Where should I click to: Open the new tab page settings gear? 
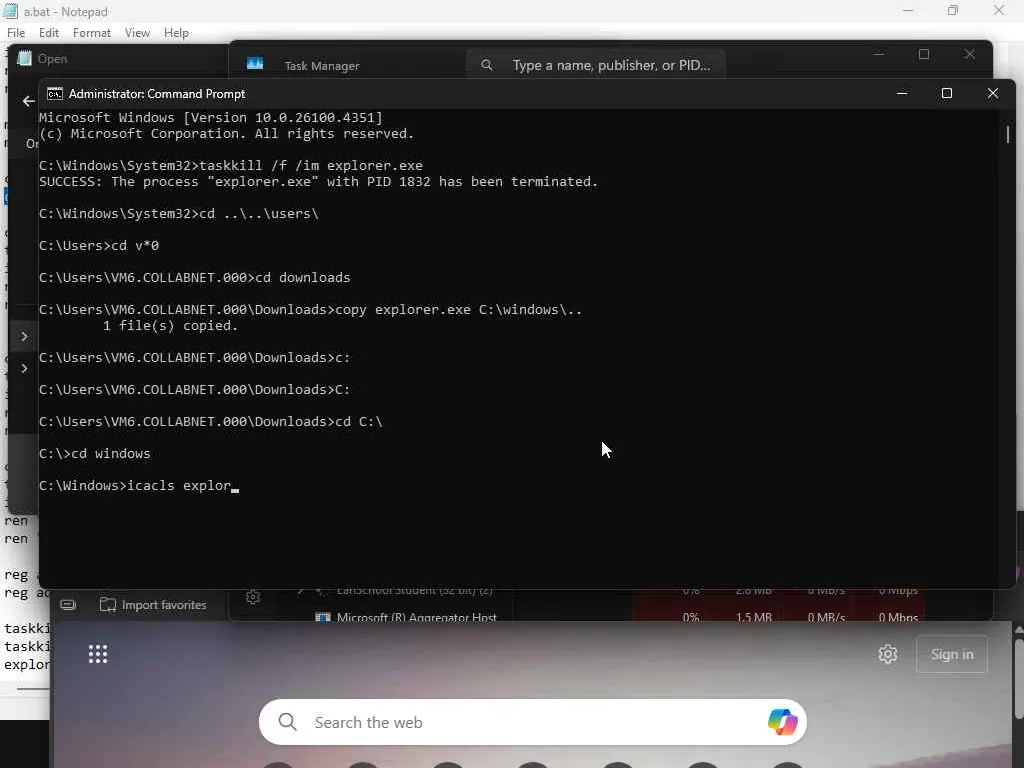pyautogui.click(x=888, y=654)
